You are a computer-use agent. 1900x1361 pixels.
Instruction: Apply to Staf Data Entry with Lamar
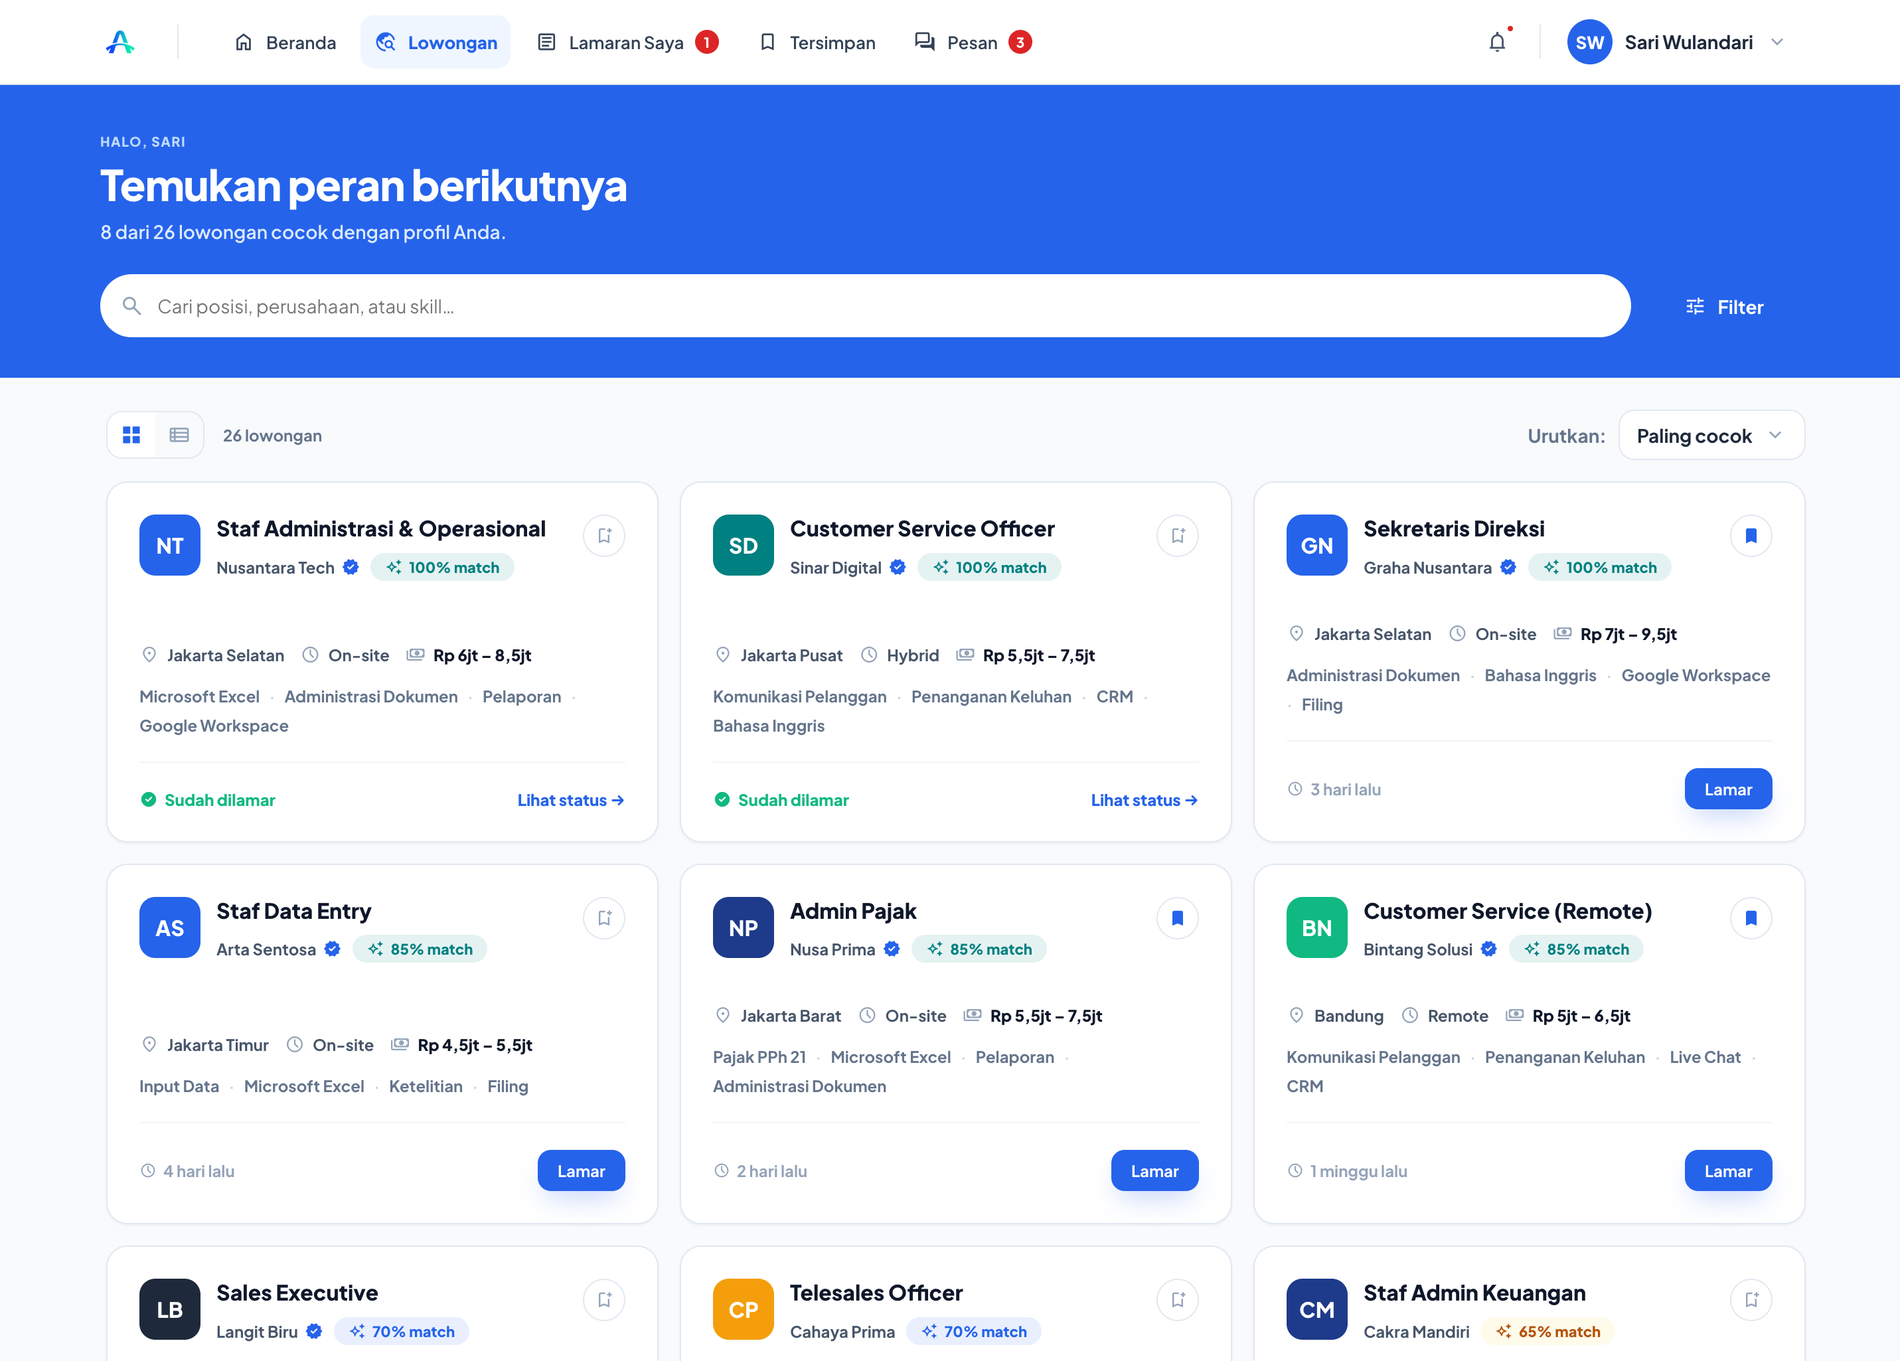[x=581, y=1171]
